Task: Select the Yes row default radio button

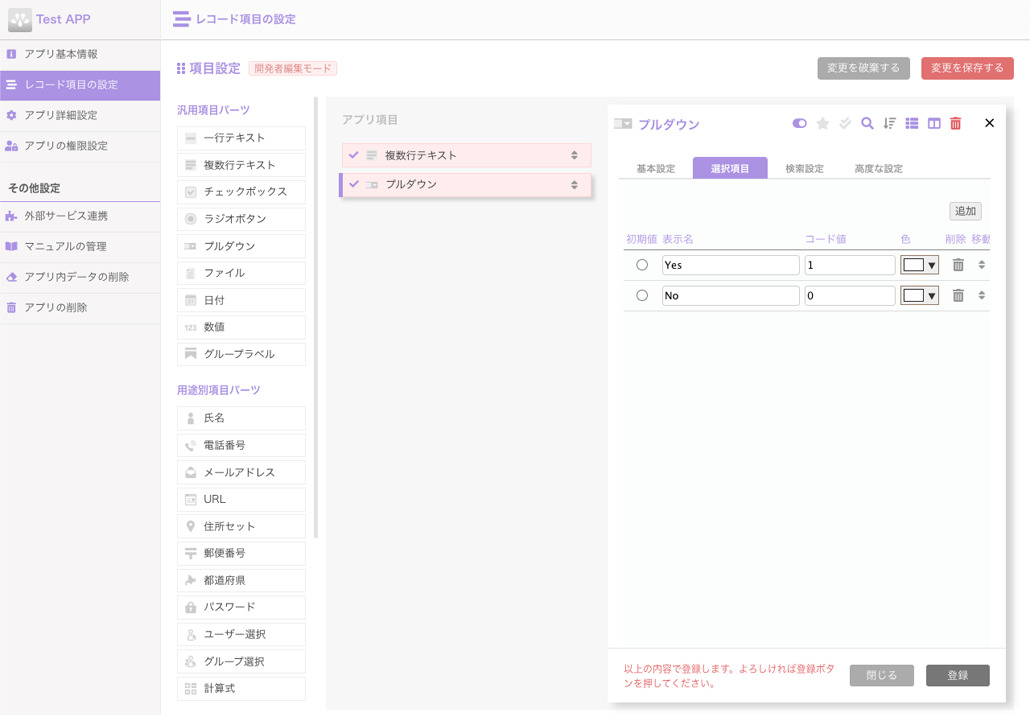Action: pos(642,265)
